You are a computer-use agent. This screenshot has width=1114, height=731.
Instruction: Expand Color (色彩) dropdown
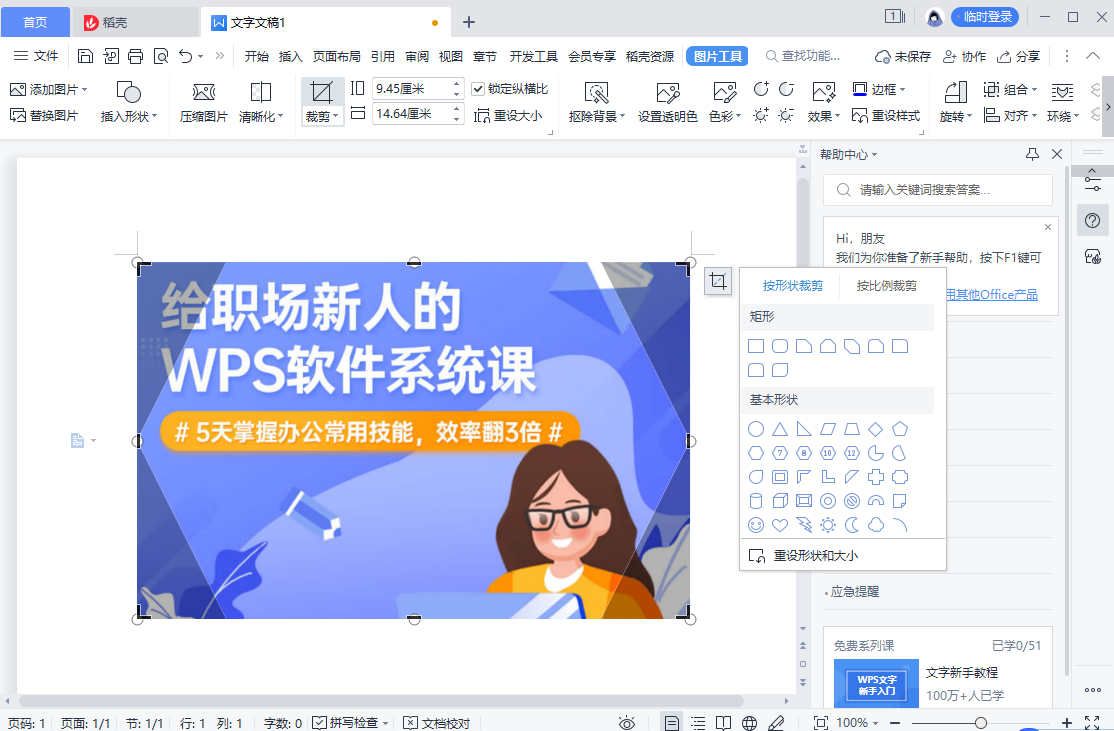tap(738, 117)
